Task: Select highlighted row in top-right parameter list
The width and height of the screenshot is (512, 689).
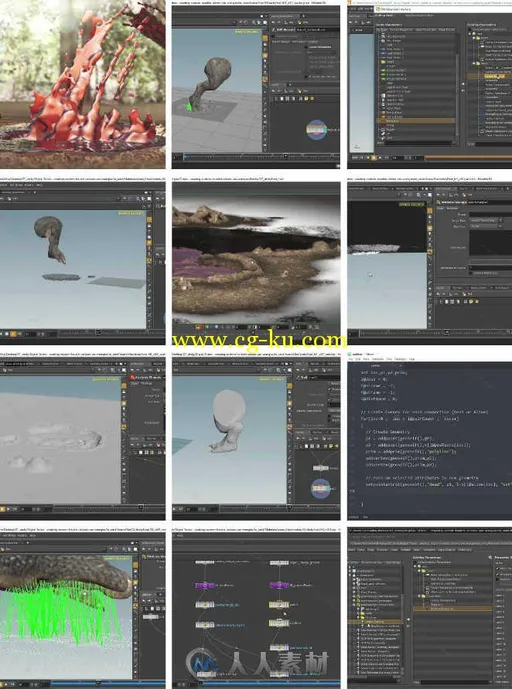Action: pos(416,120)
